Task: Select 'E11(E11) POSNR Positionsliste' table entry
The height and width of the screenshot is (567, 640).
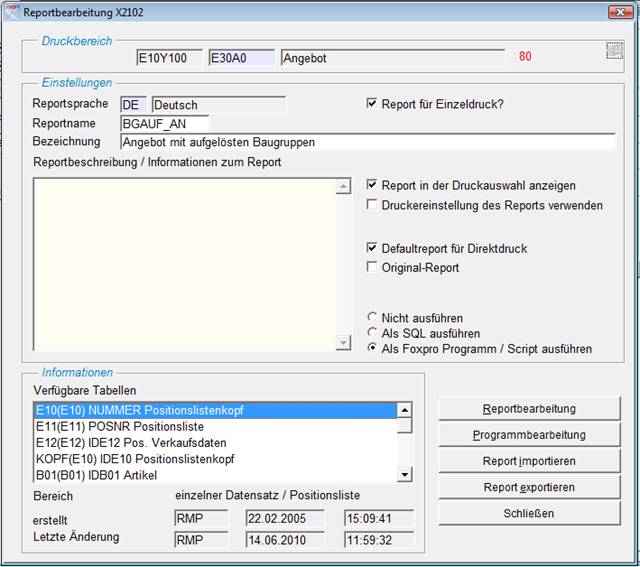Action: pyautogui.click(x=215, y=426)
